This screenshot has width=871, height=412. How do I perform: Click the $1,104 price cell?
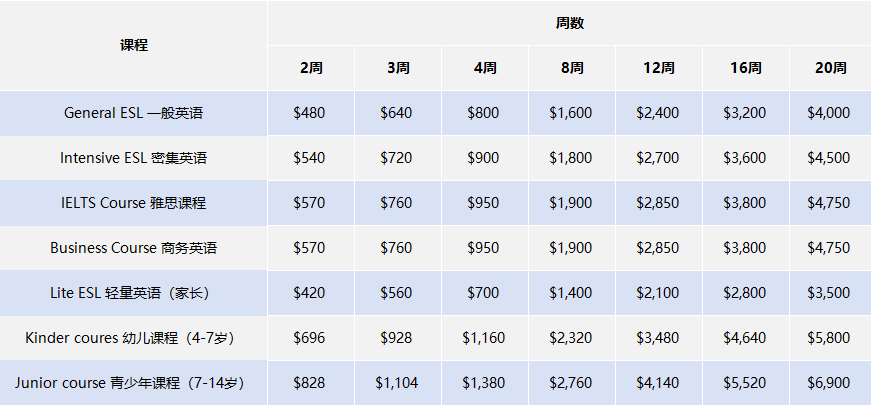coord(396,383)
